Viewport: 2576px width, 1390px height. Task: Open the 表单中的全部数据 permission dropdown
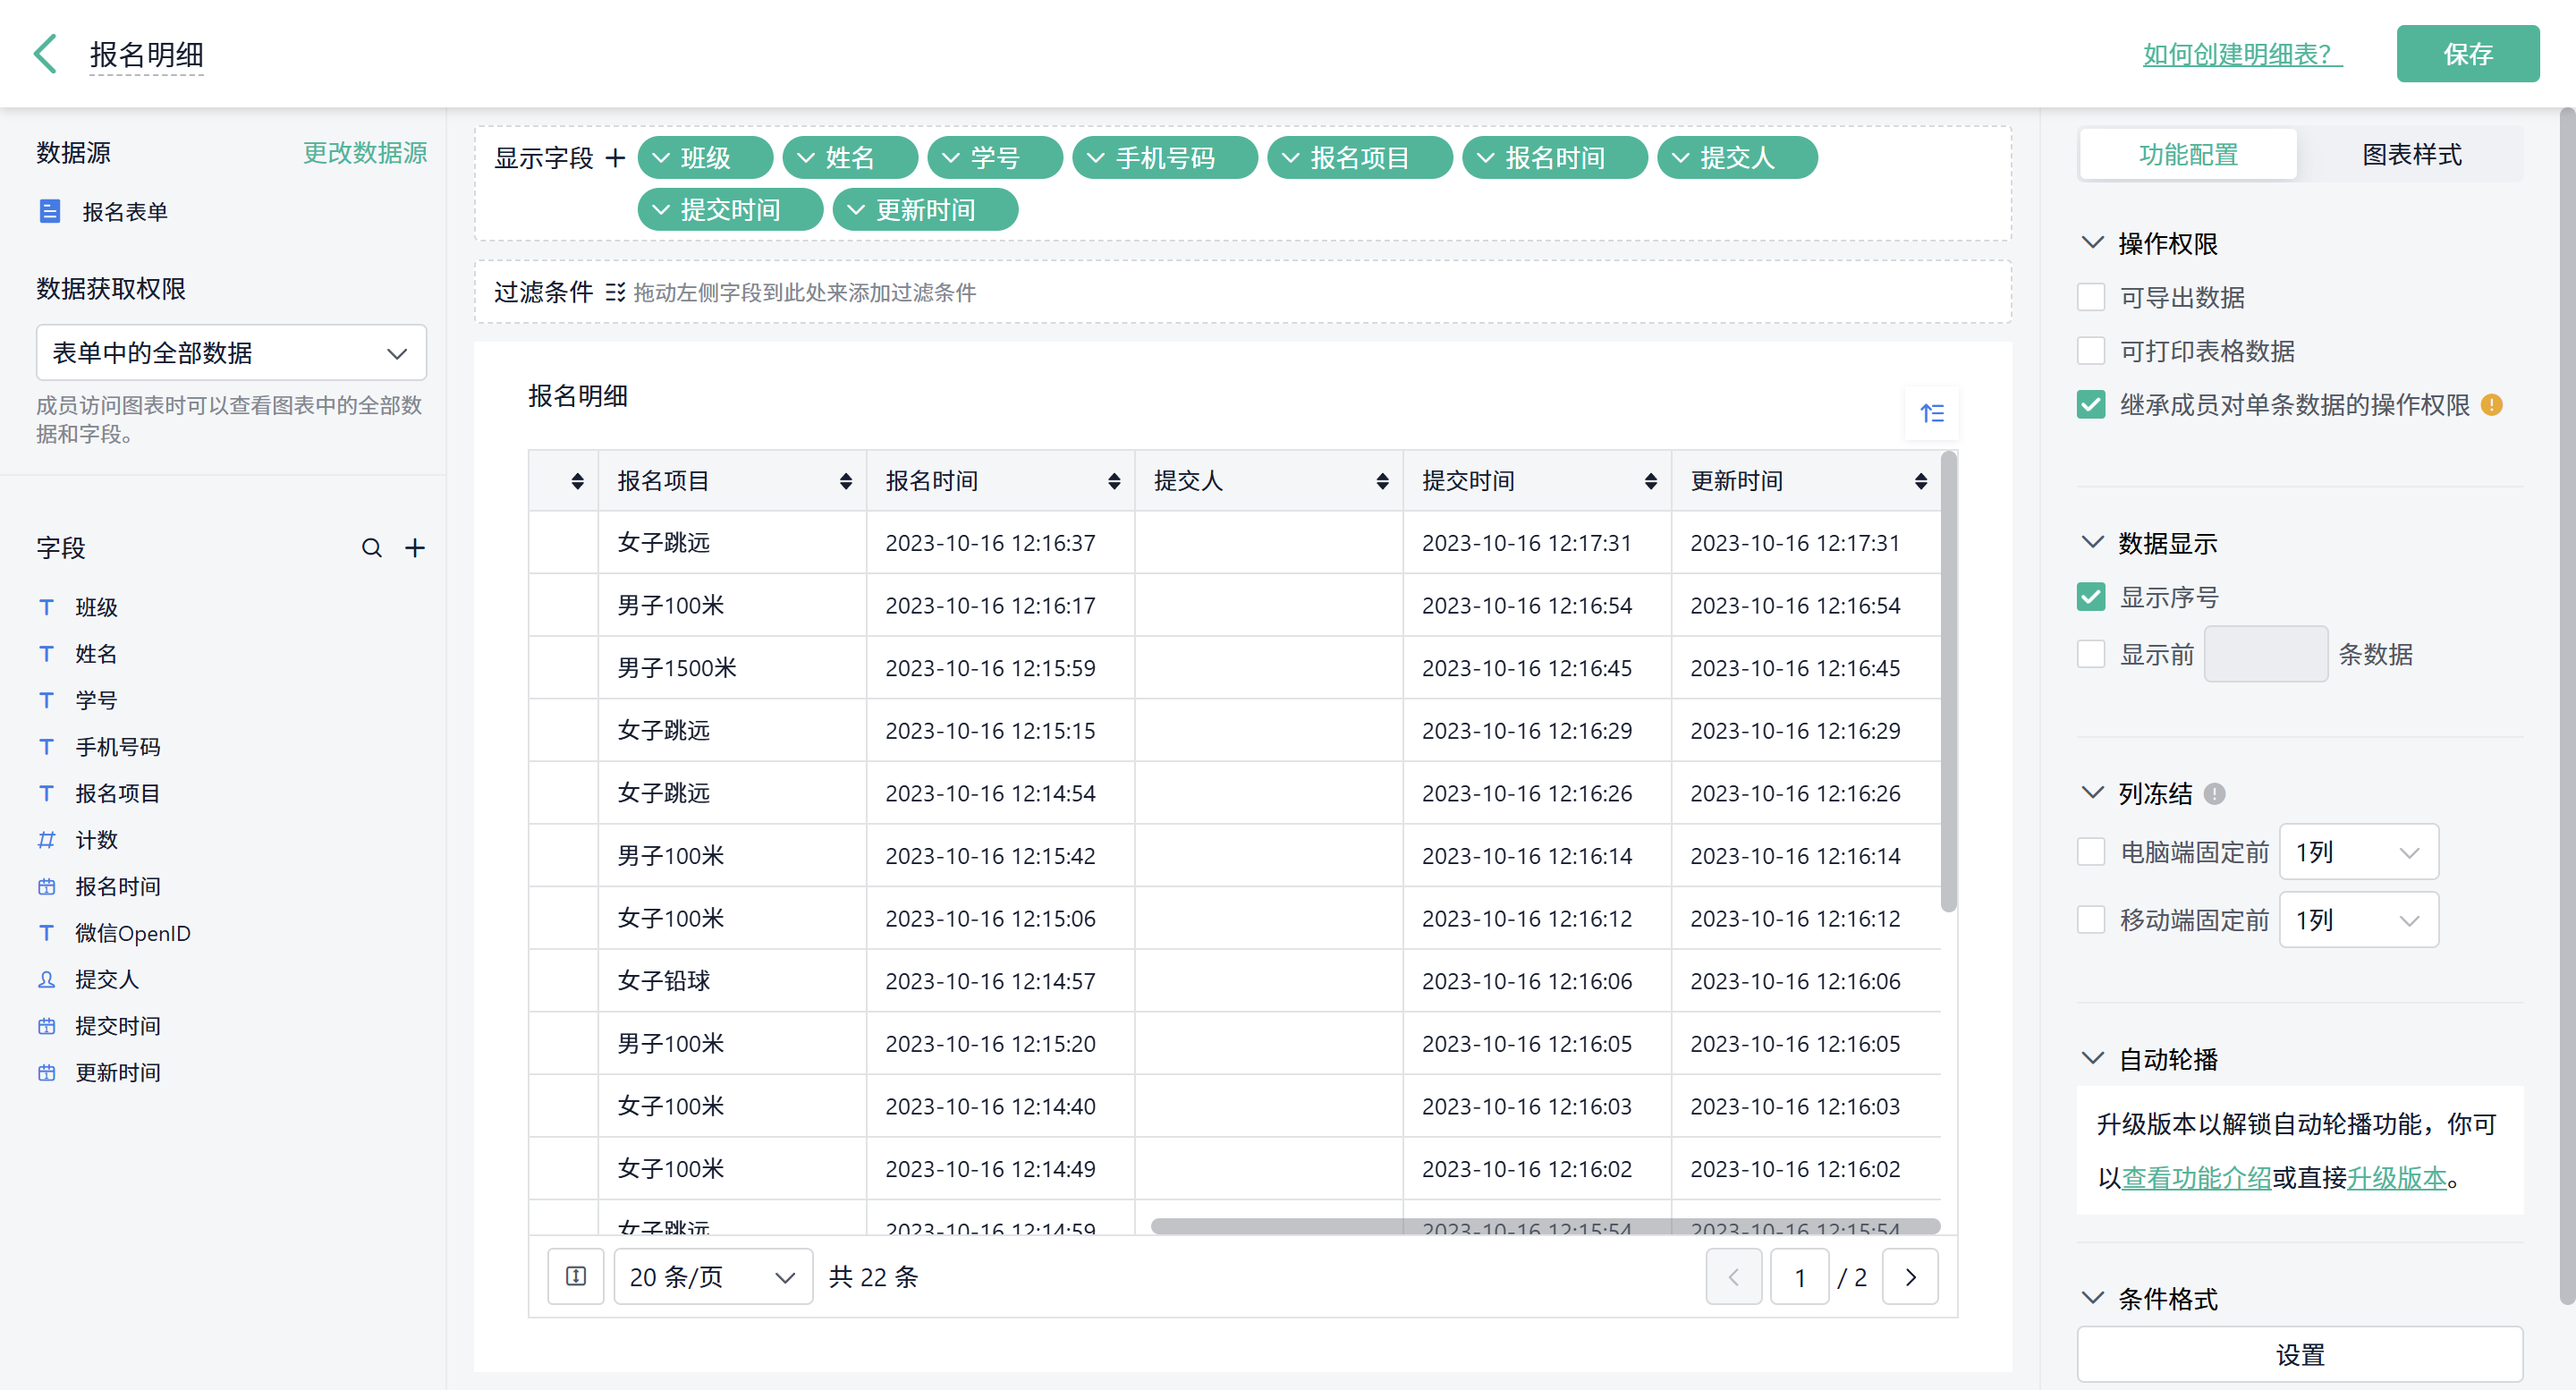coord(231,353)
